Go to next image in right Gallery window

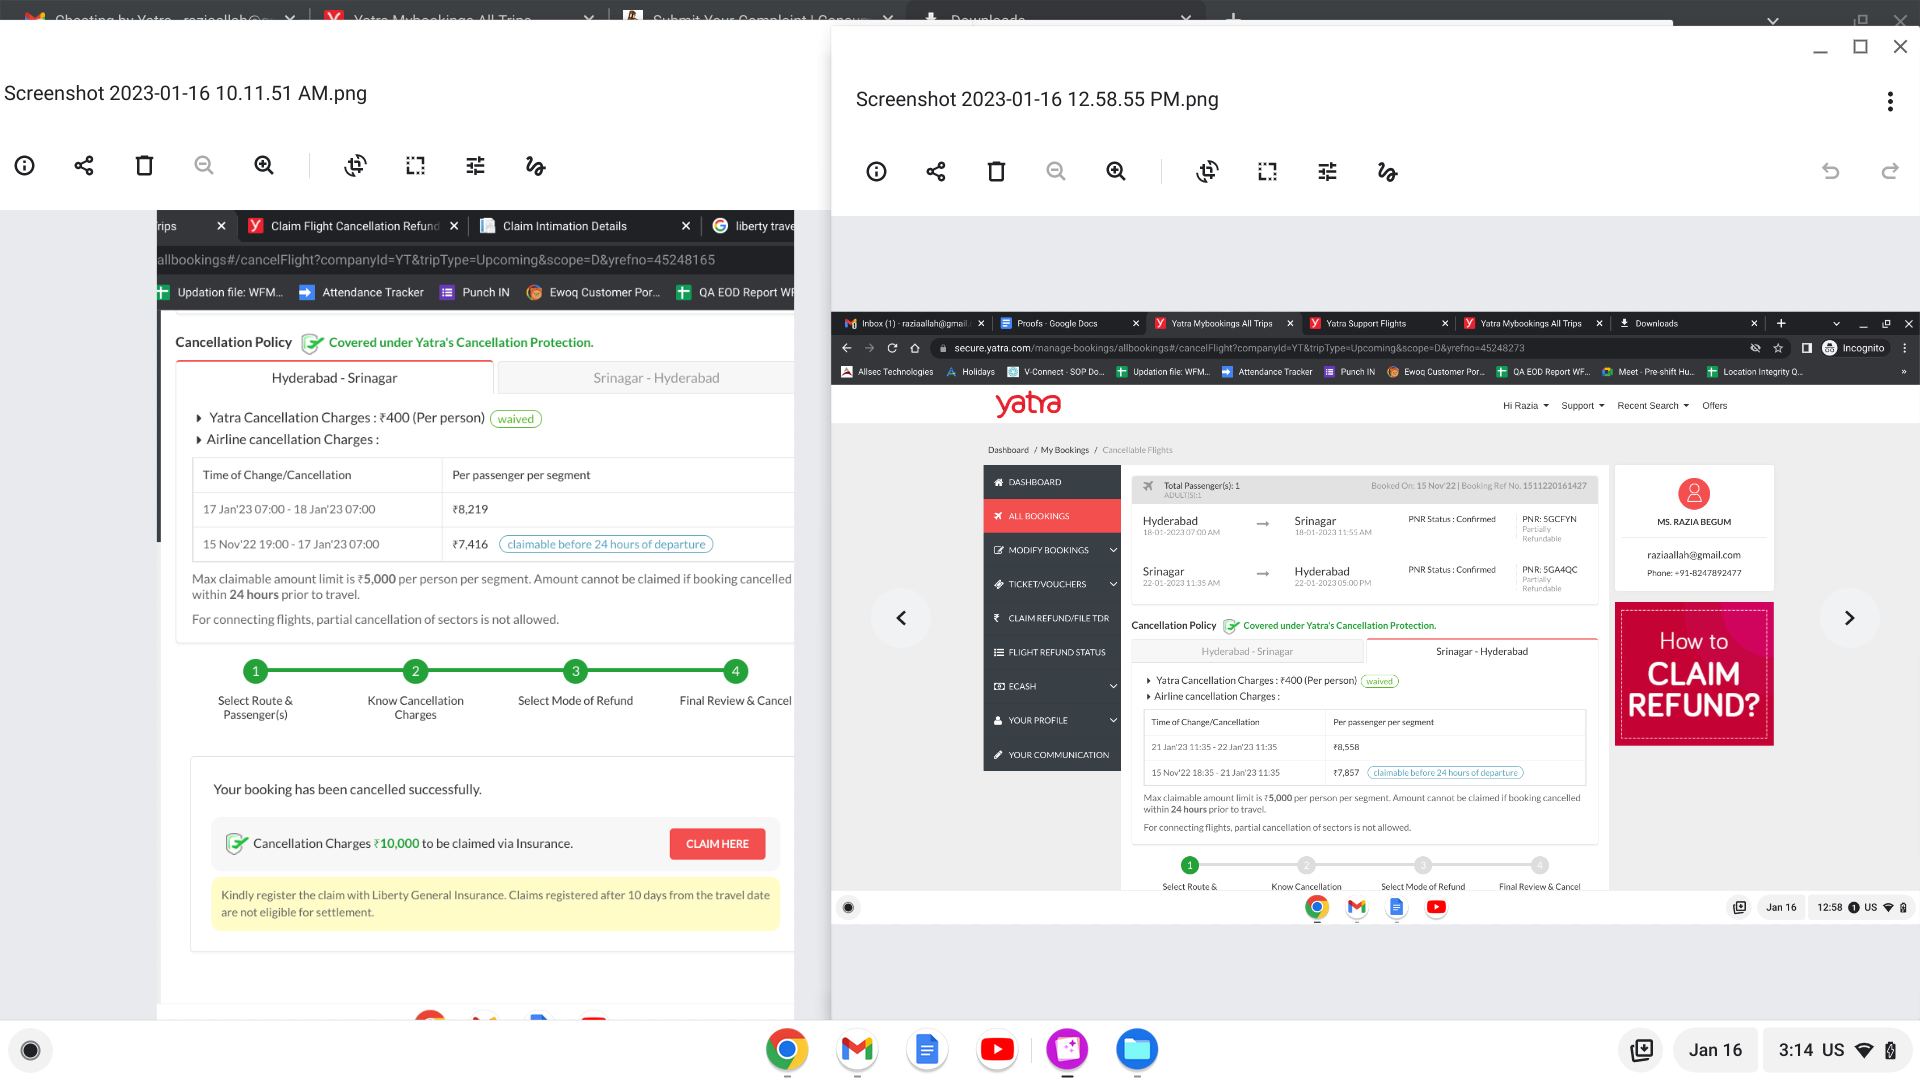coord(1849,618)
